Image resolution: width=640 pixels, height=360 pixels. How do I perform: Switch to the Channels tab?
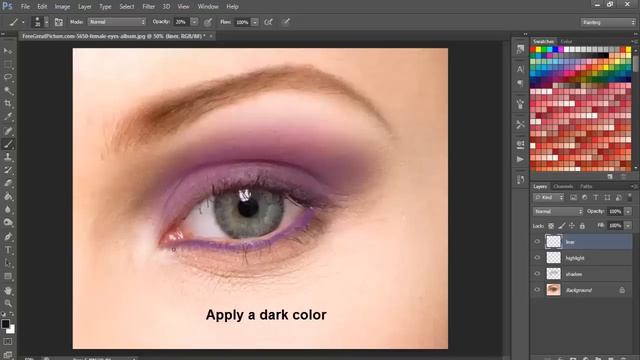pyautogui.click(x=563, y=187)
